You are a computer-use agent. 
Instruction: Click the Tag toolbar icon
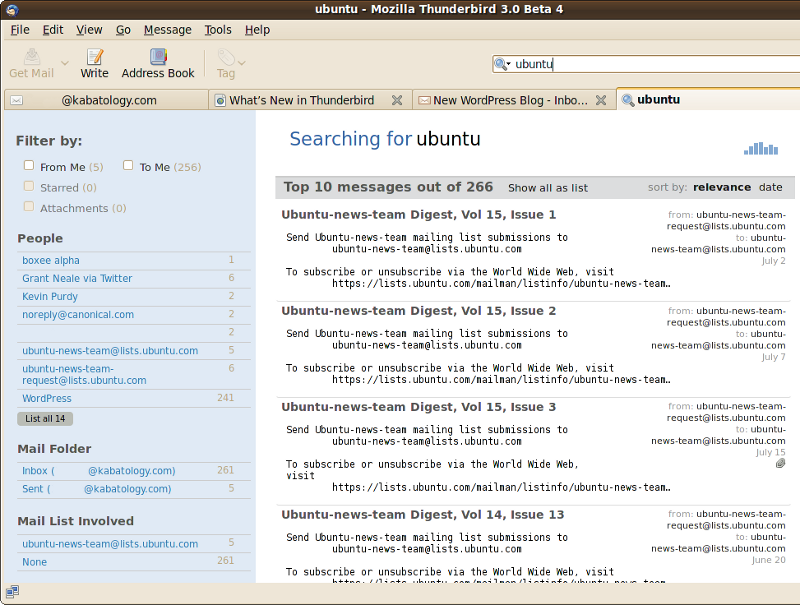tap(226, 57)
